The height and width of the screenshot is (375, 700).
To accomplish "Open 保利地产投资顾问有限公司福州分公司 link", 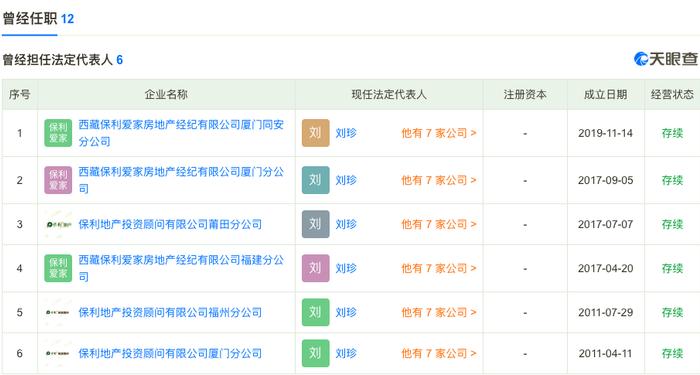I will click(x=170, y=312).
